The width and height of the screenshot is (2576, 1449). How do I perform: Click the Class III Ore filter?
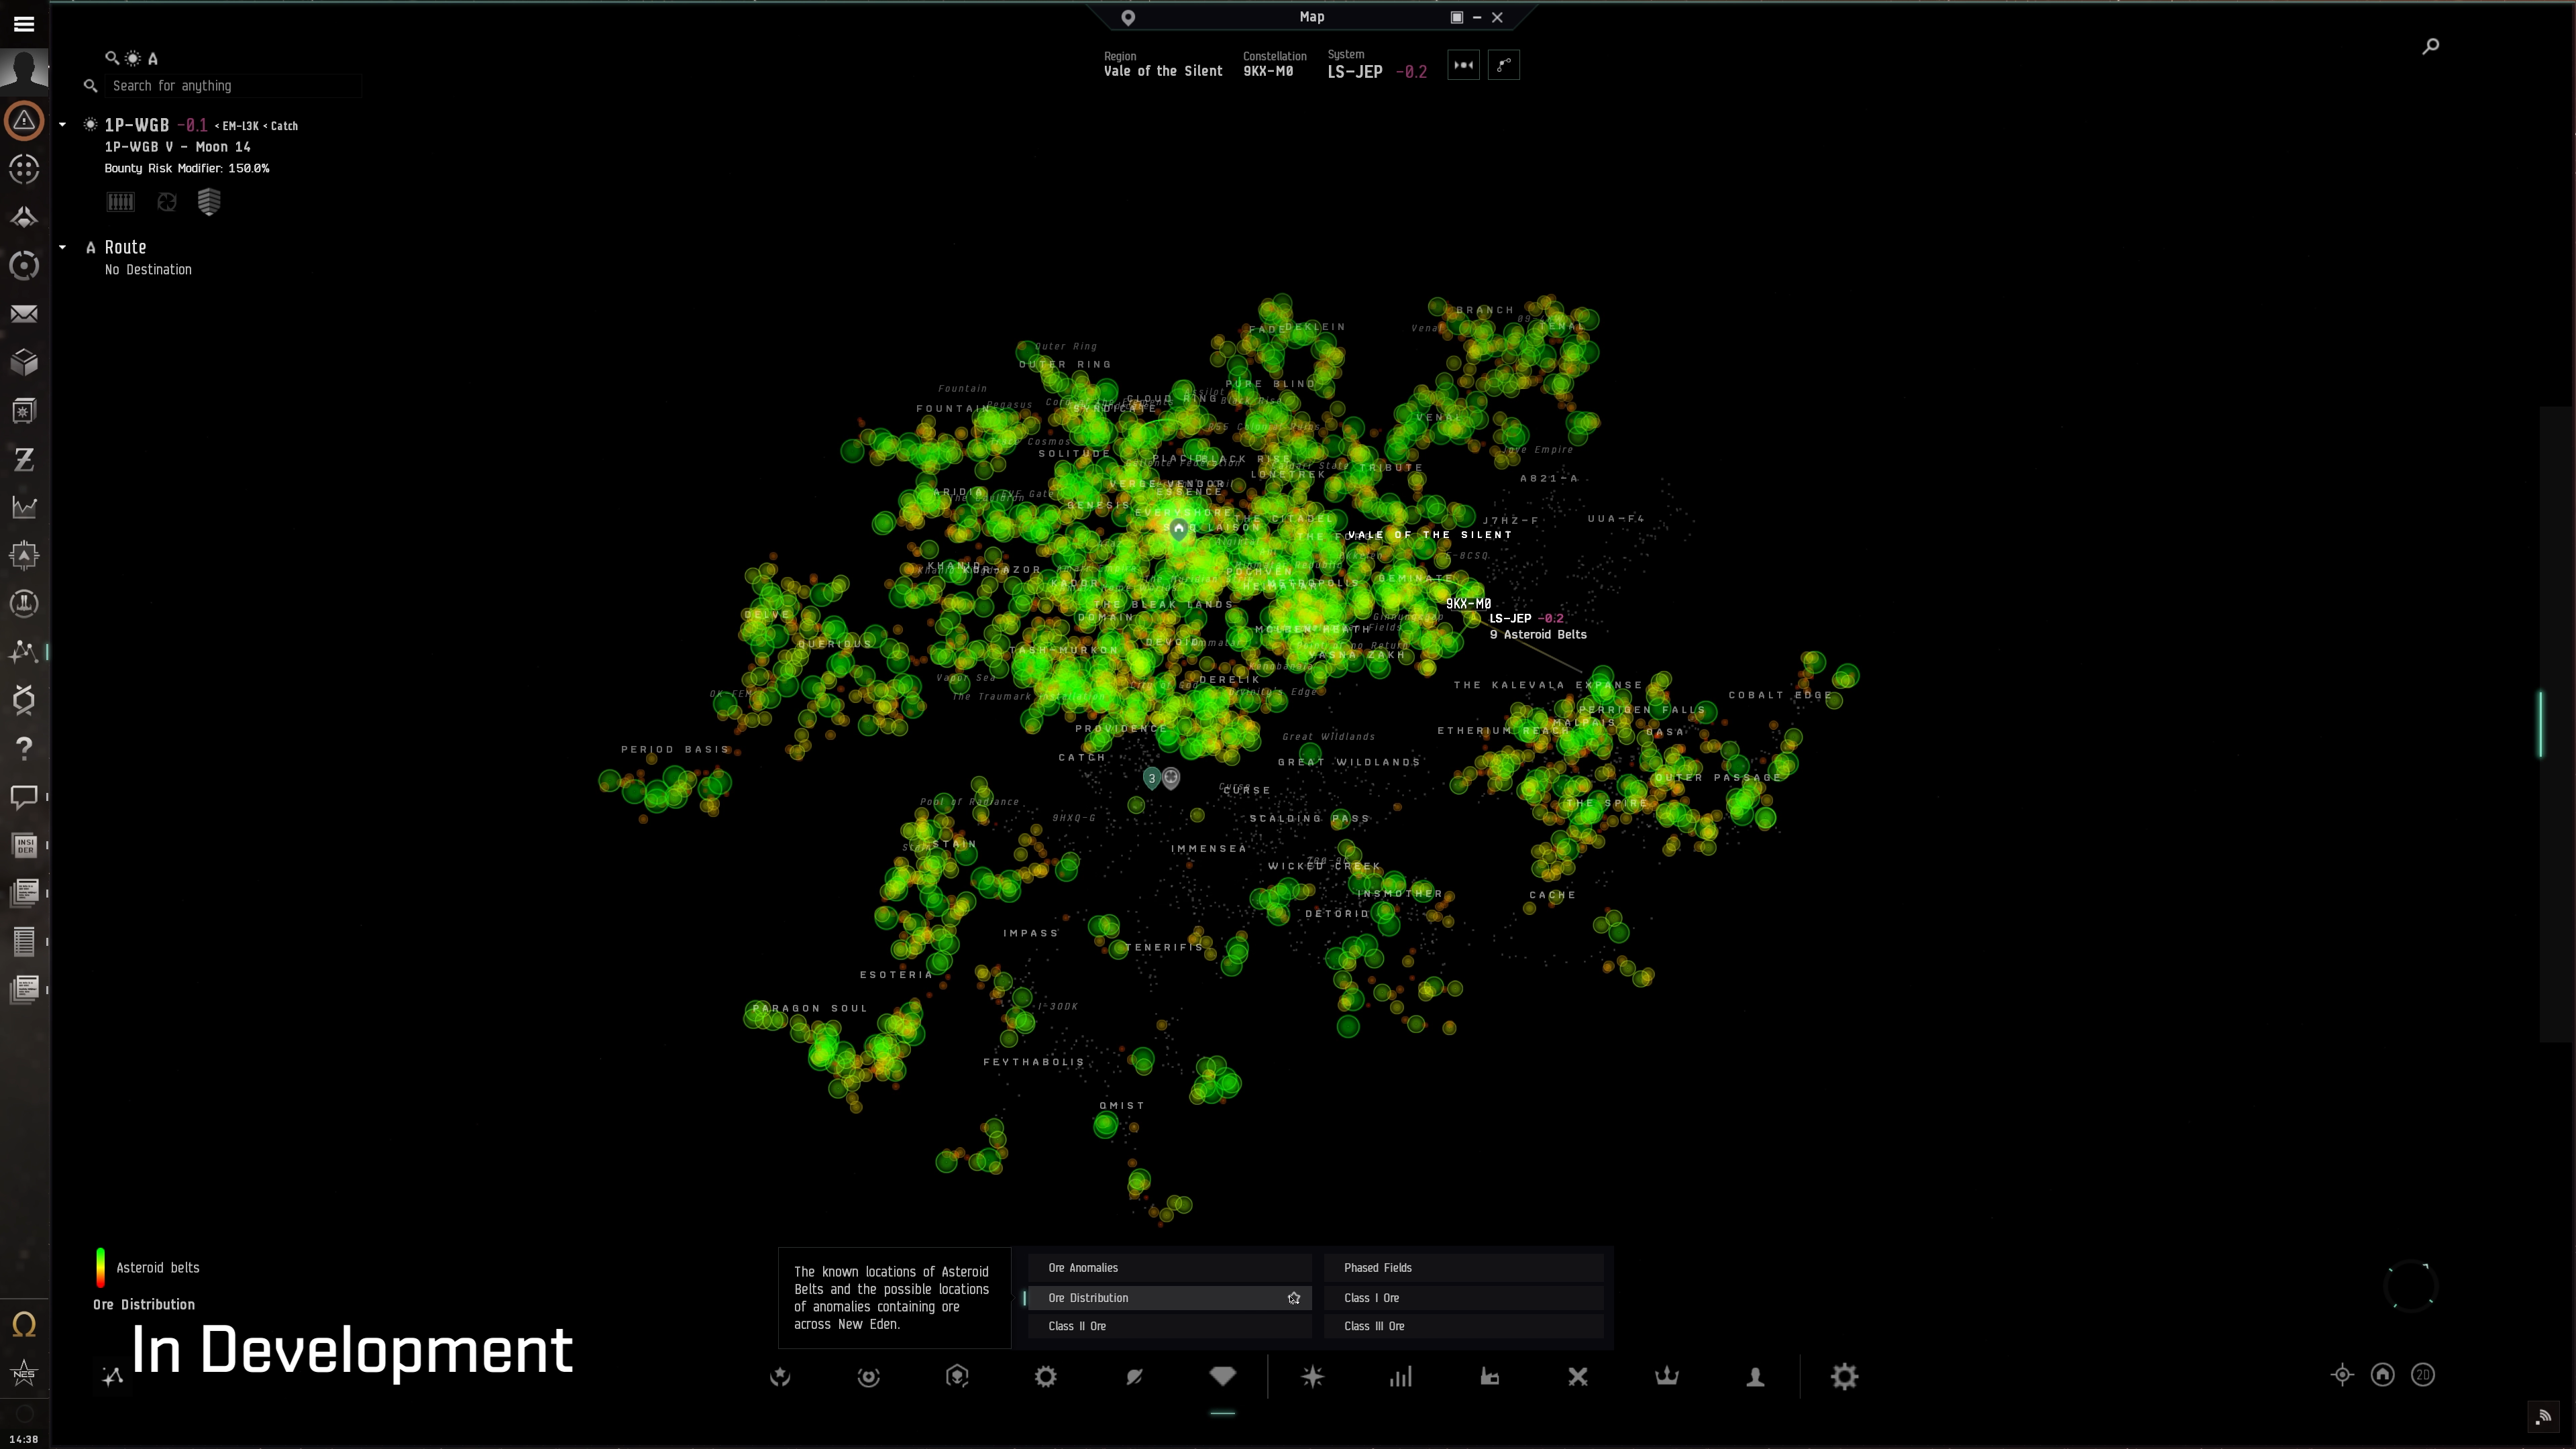[1463, 1326]
